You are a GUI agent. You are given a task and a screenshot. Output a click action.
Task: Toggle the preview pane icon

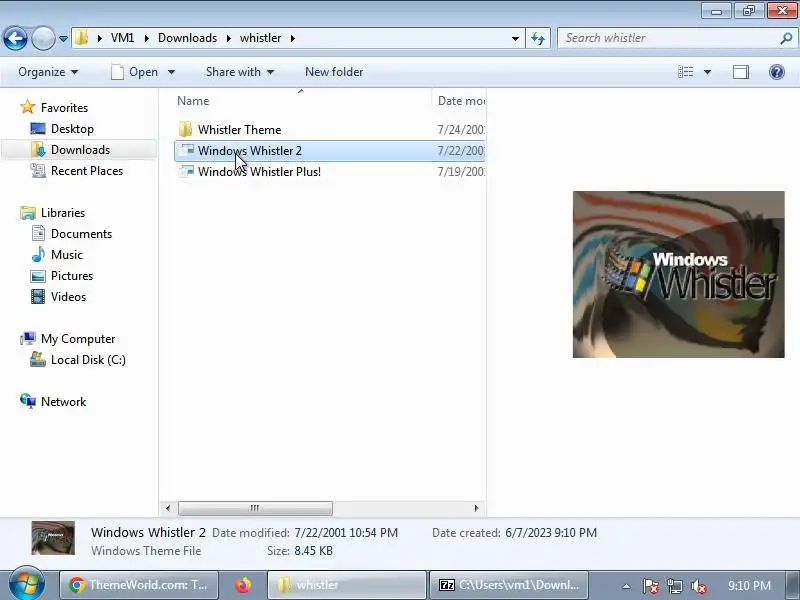741,72
